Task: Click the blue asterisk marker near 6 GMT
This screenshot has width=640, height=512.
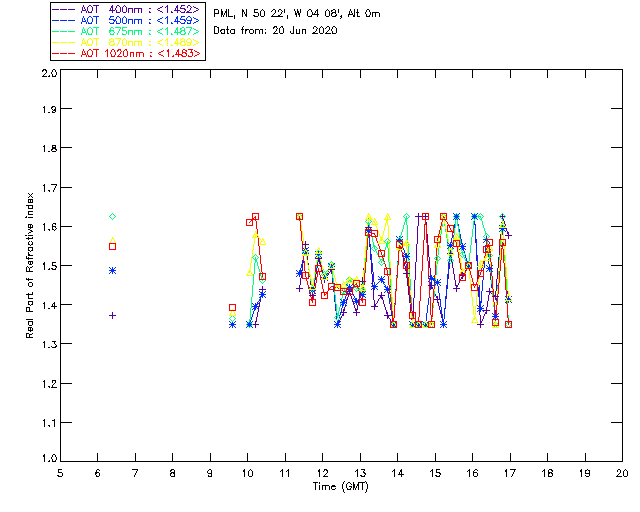Action: click(x=113, y=270)
